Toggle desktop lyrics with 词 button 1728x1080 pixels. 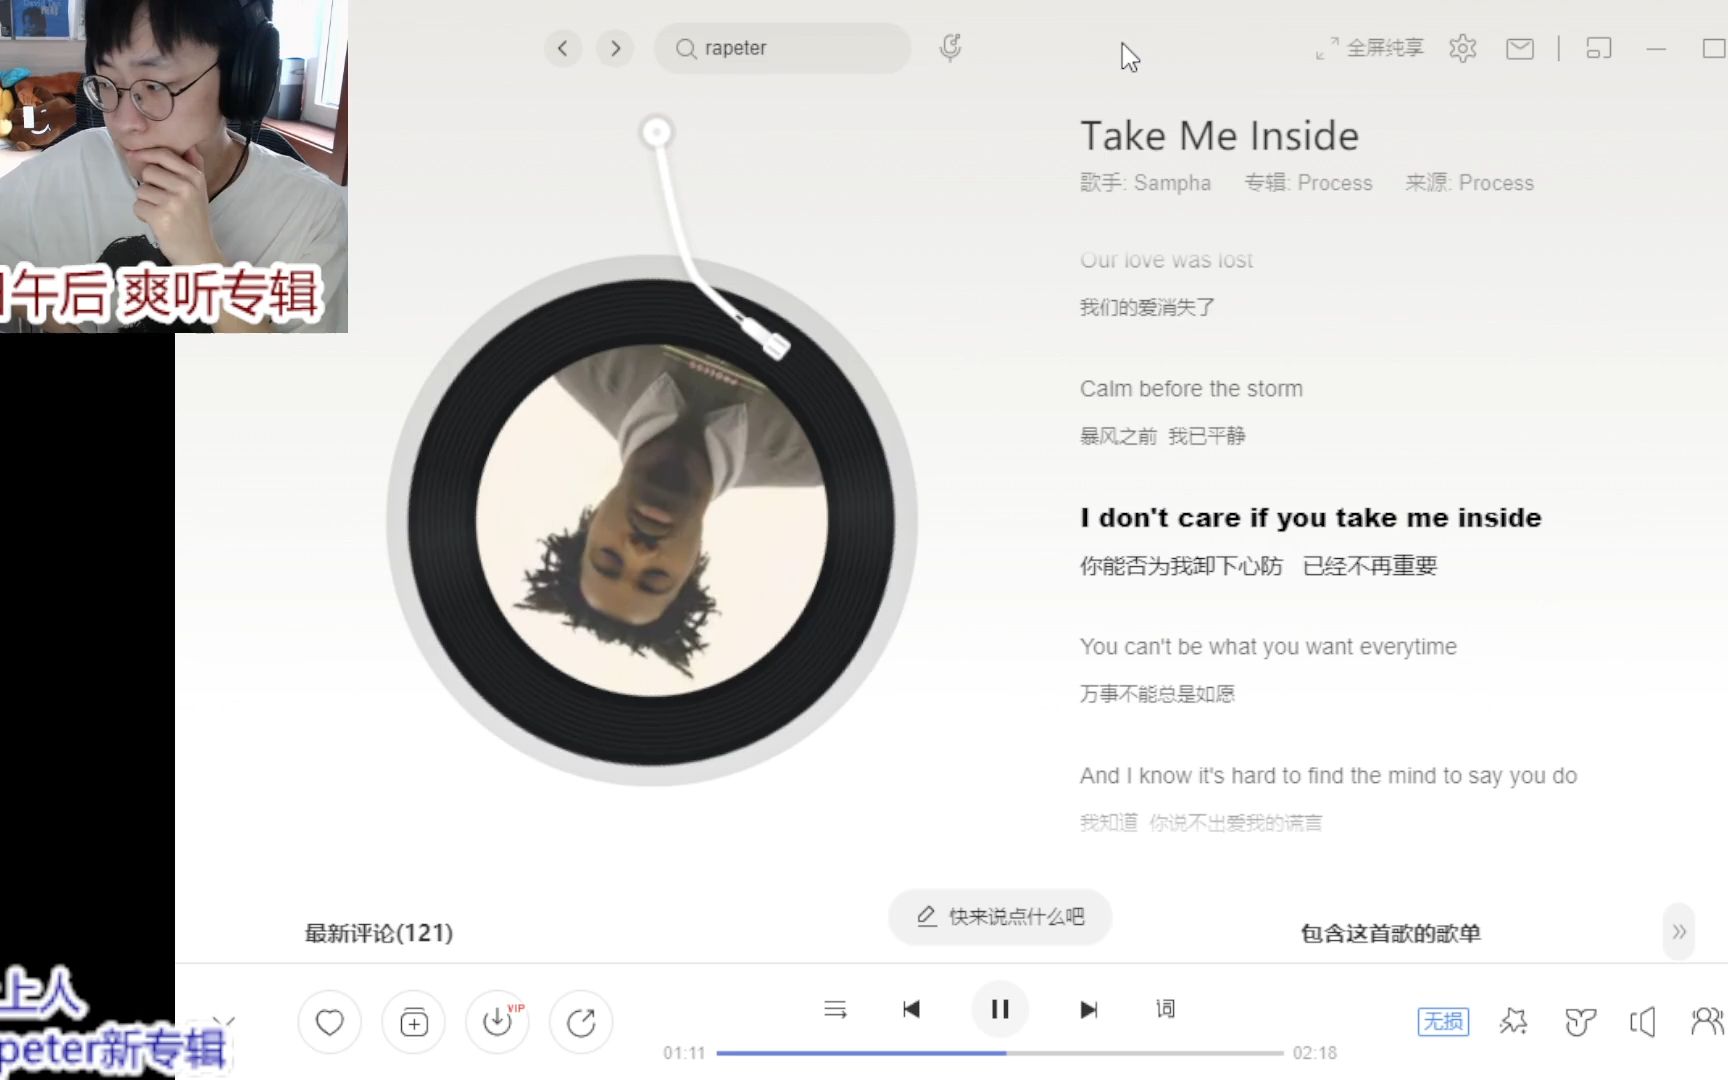tap(1166, 1009)
